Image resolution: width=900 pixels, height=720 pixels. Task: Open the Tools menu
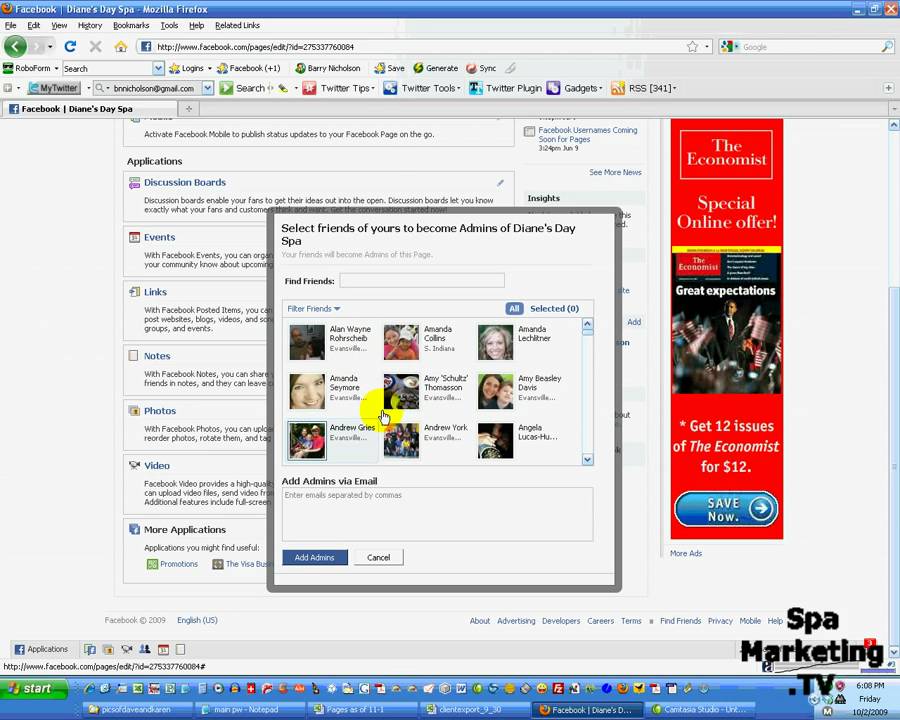click(169, 25)
